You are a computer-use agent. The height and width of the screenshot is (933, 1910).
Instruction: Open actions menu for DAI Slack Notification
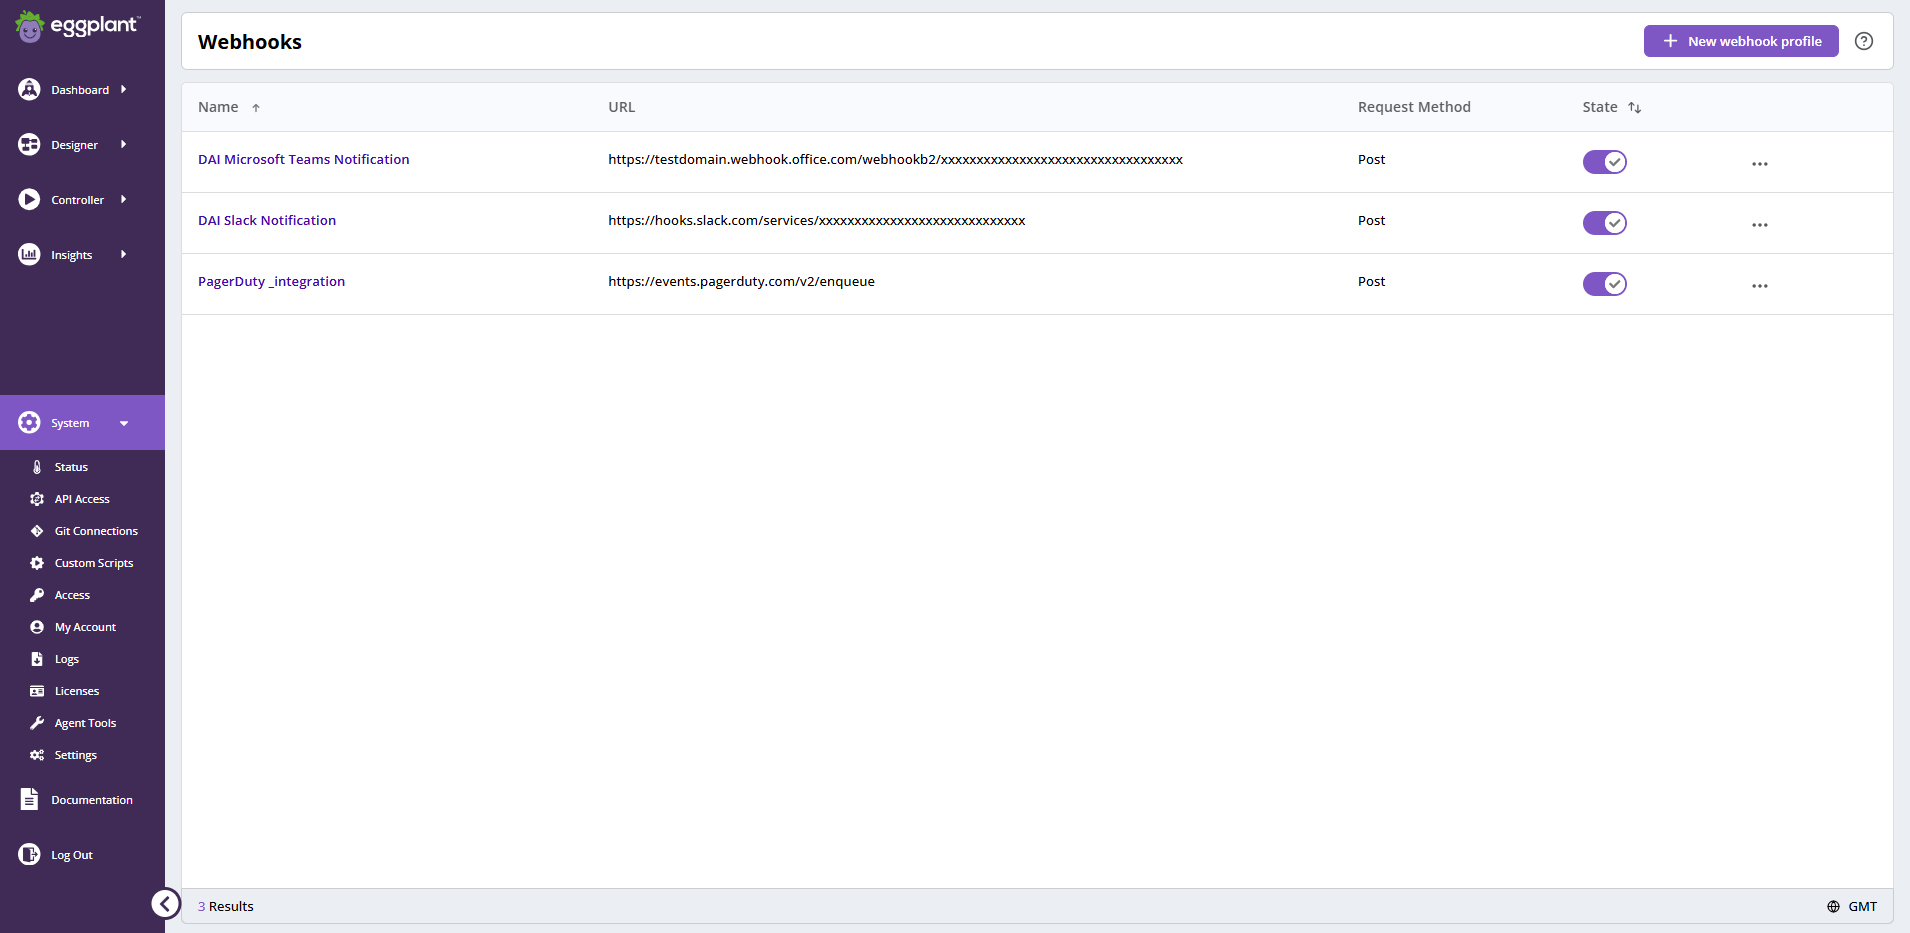pos(1760,225)
